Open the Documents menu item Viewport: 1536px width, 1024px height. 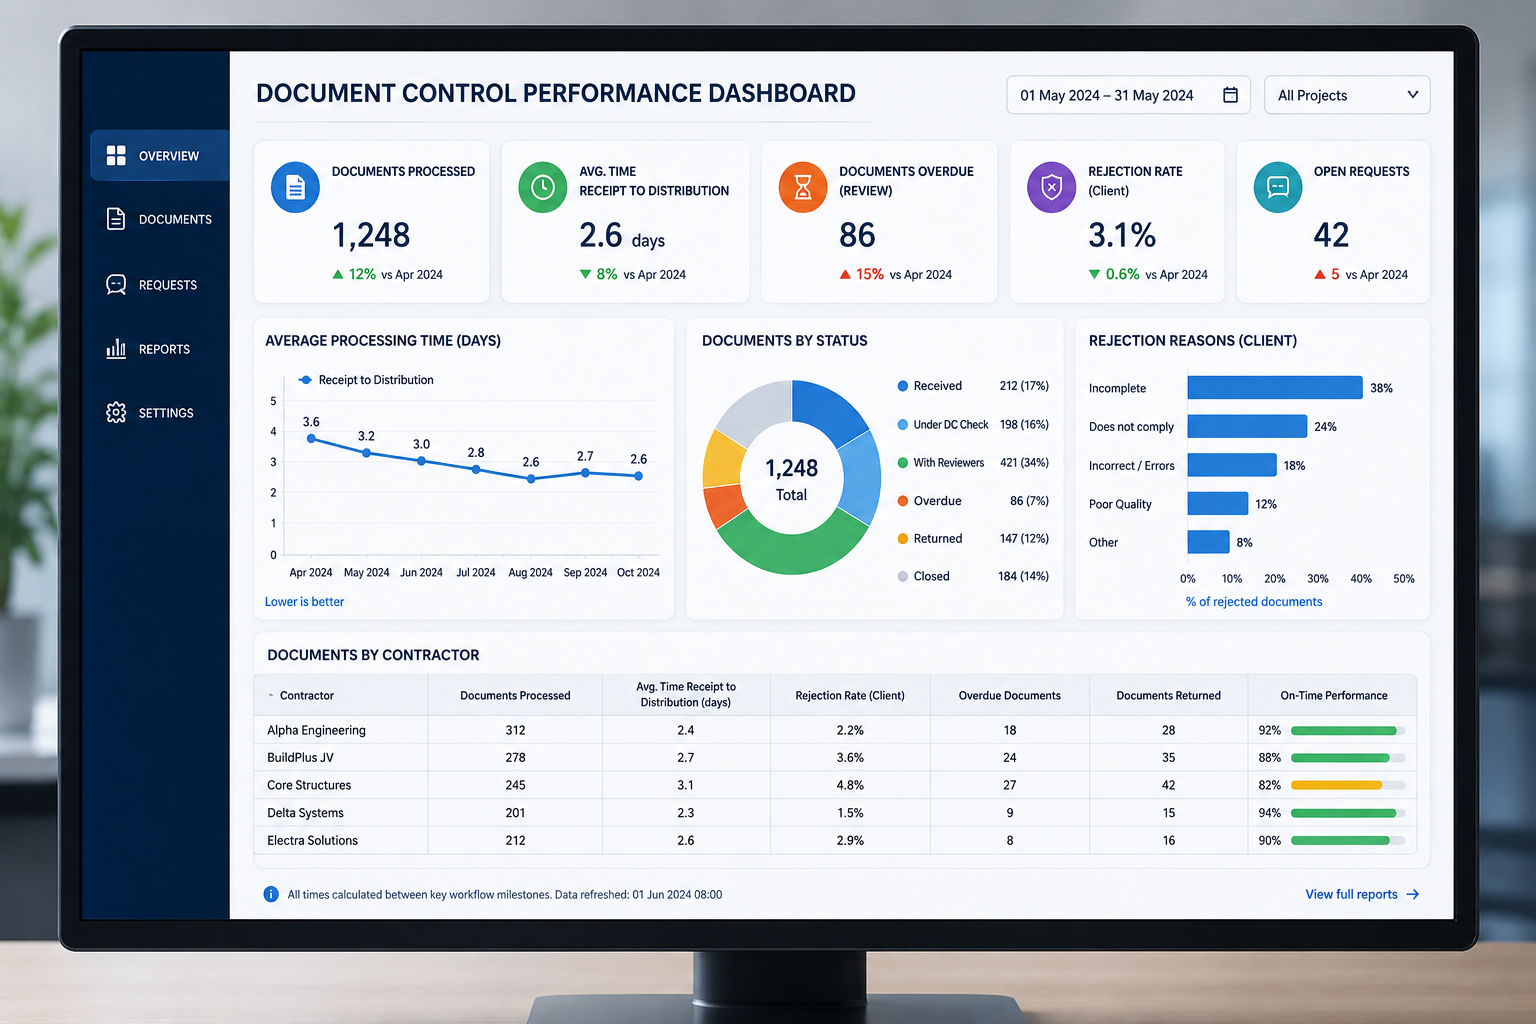160,219
